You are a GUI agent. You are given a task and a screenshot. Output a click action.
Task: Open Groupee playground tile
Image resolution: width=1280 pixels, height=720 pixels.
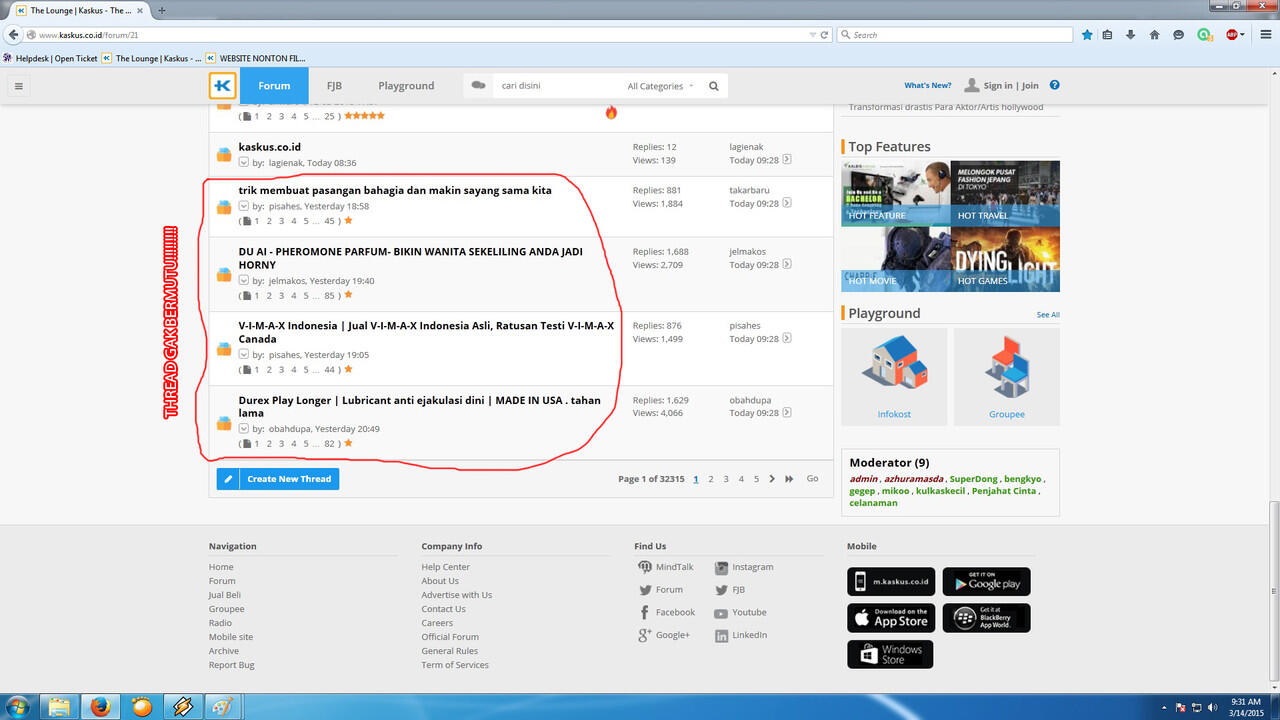[1007, 376]
